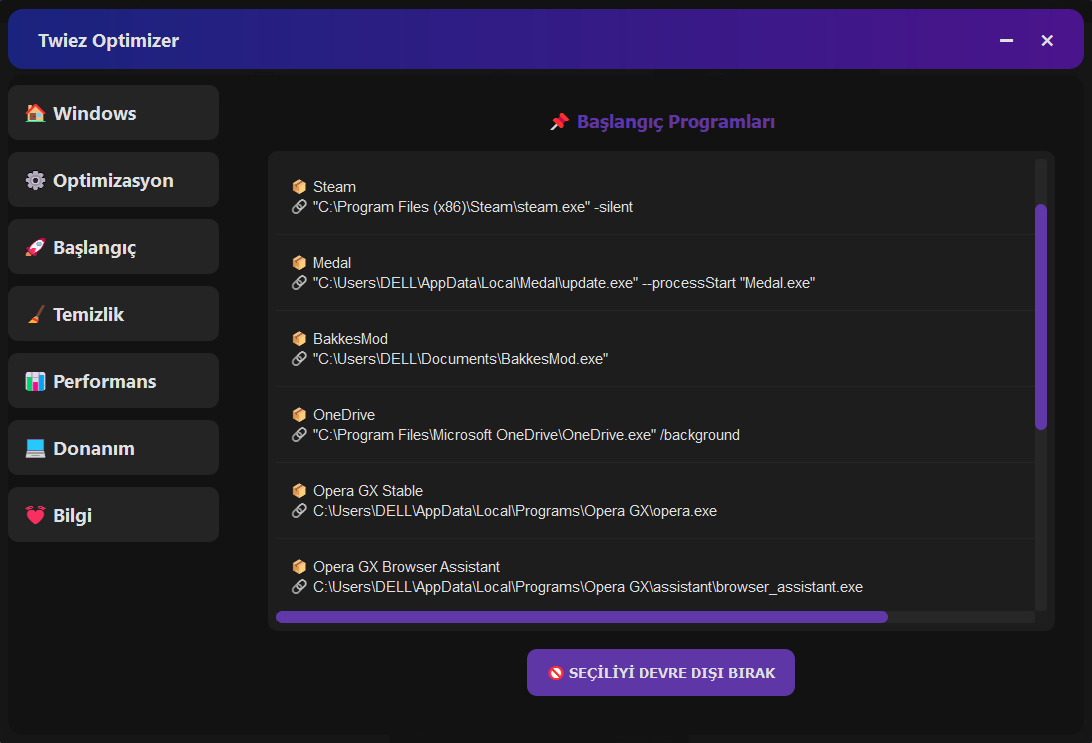Select the OneDrive startup entry name

344,414
